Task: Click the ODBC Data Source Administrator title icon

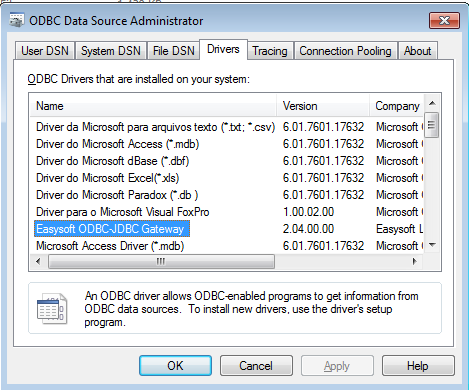Action: [x=17, y=20]
